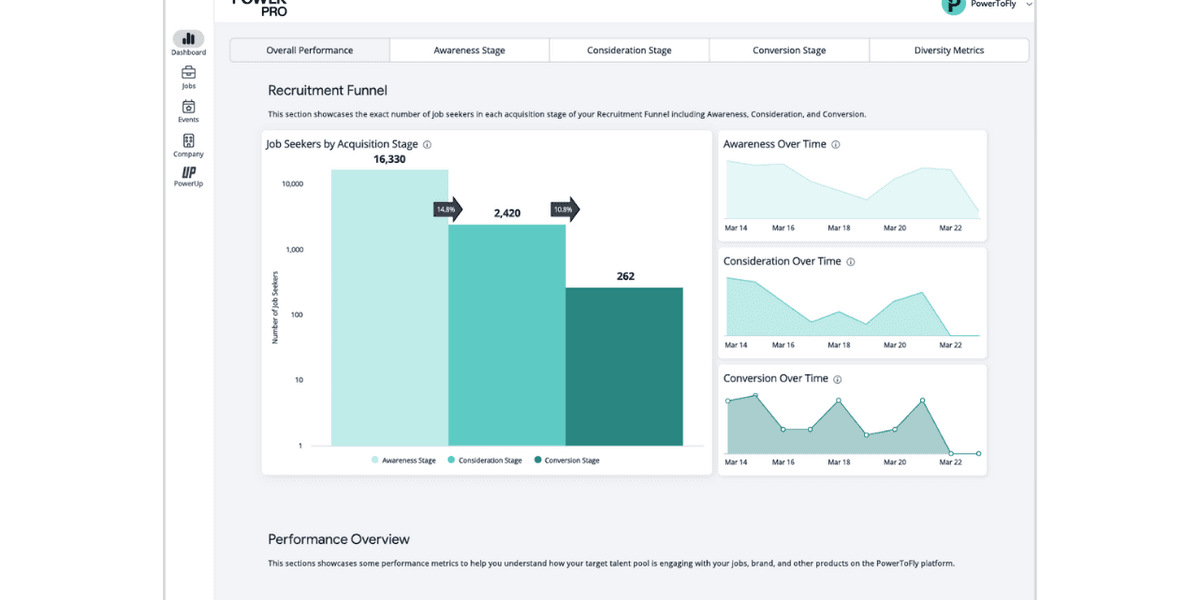Show info for Consideration Over Time
The image size is (1200, 600).
851,262
